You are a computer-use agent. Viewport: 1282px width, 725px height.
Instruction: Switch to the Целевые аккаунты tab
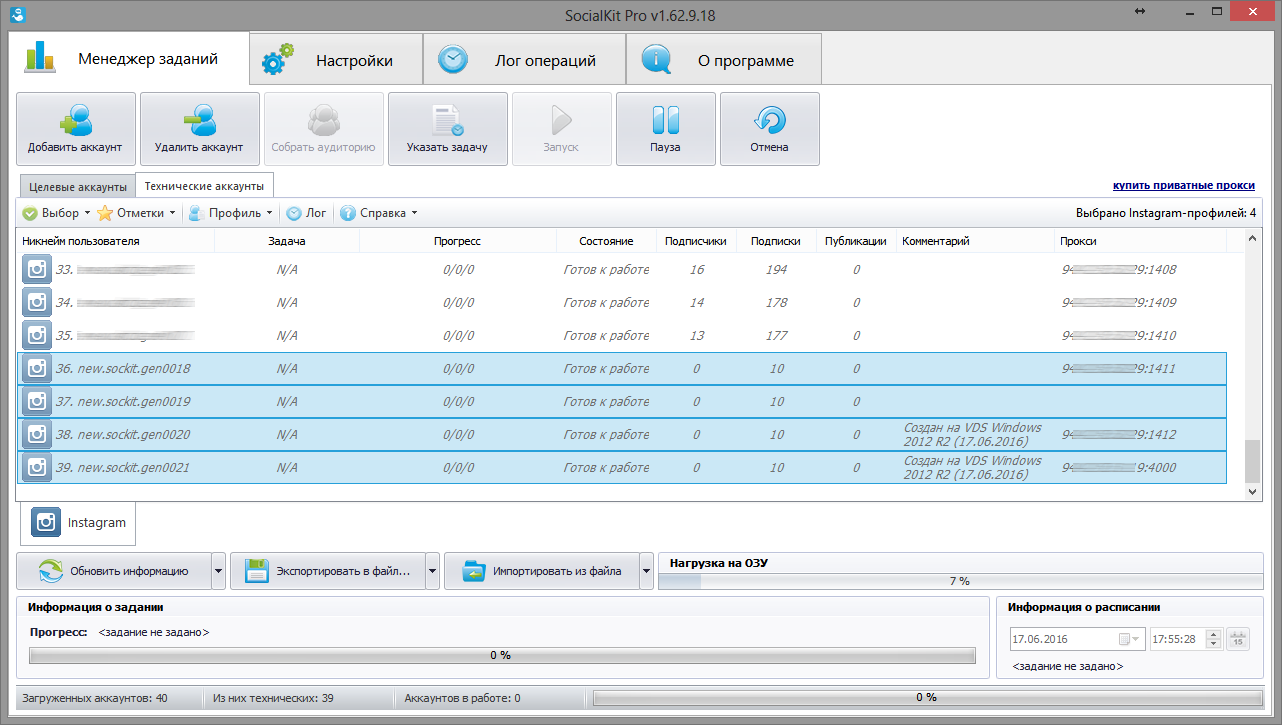click(x=78, y=186)
